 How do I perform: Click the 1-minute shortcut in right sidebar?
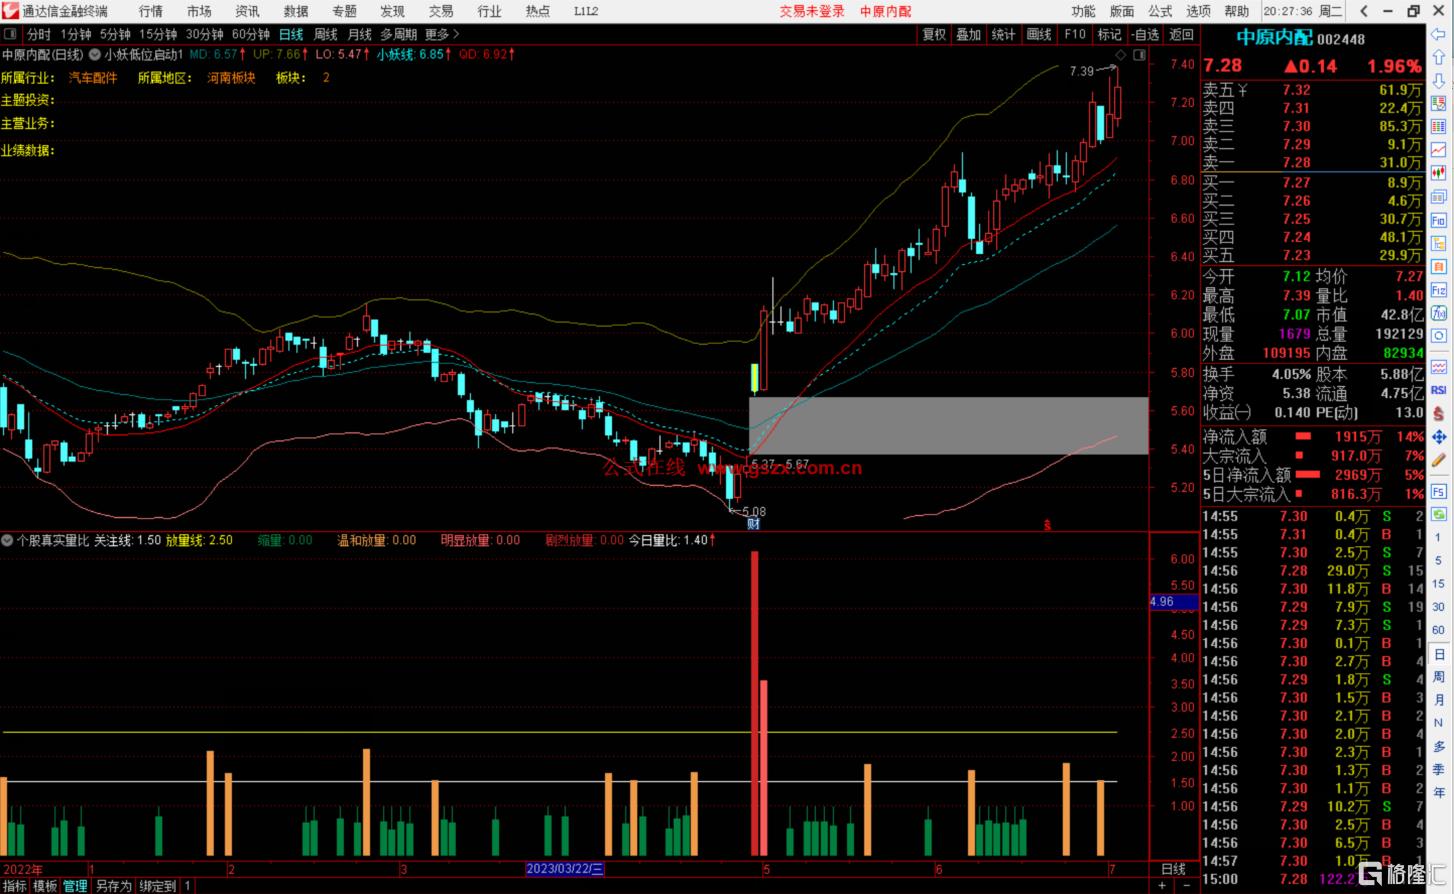coord(1439,537)
